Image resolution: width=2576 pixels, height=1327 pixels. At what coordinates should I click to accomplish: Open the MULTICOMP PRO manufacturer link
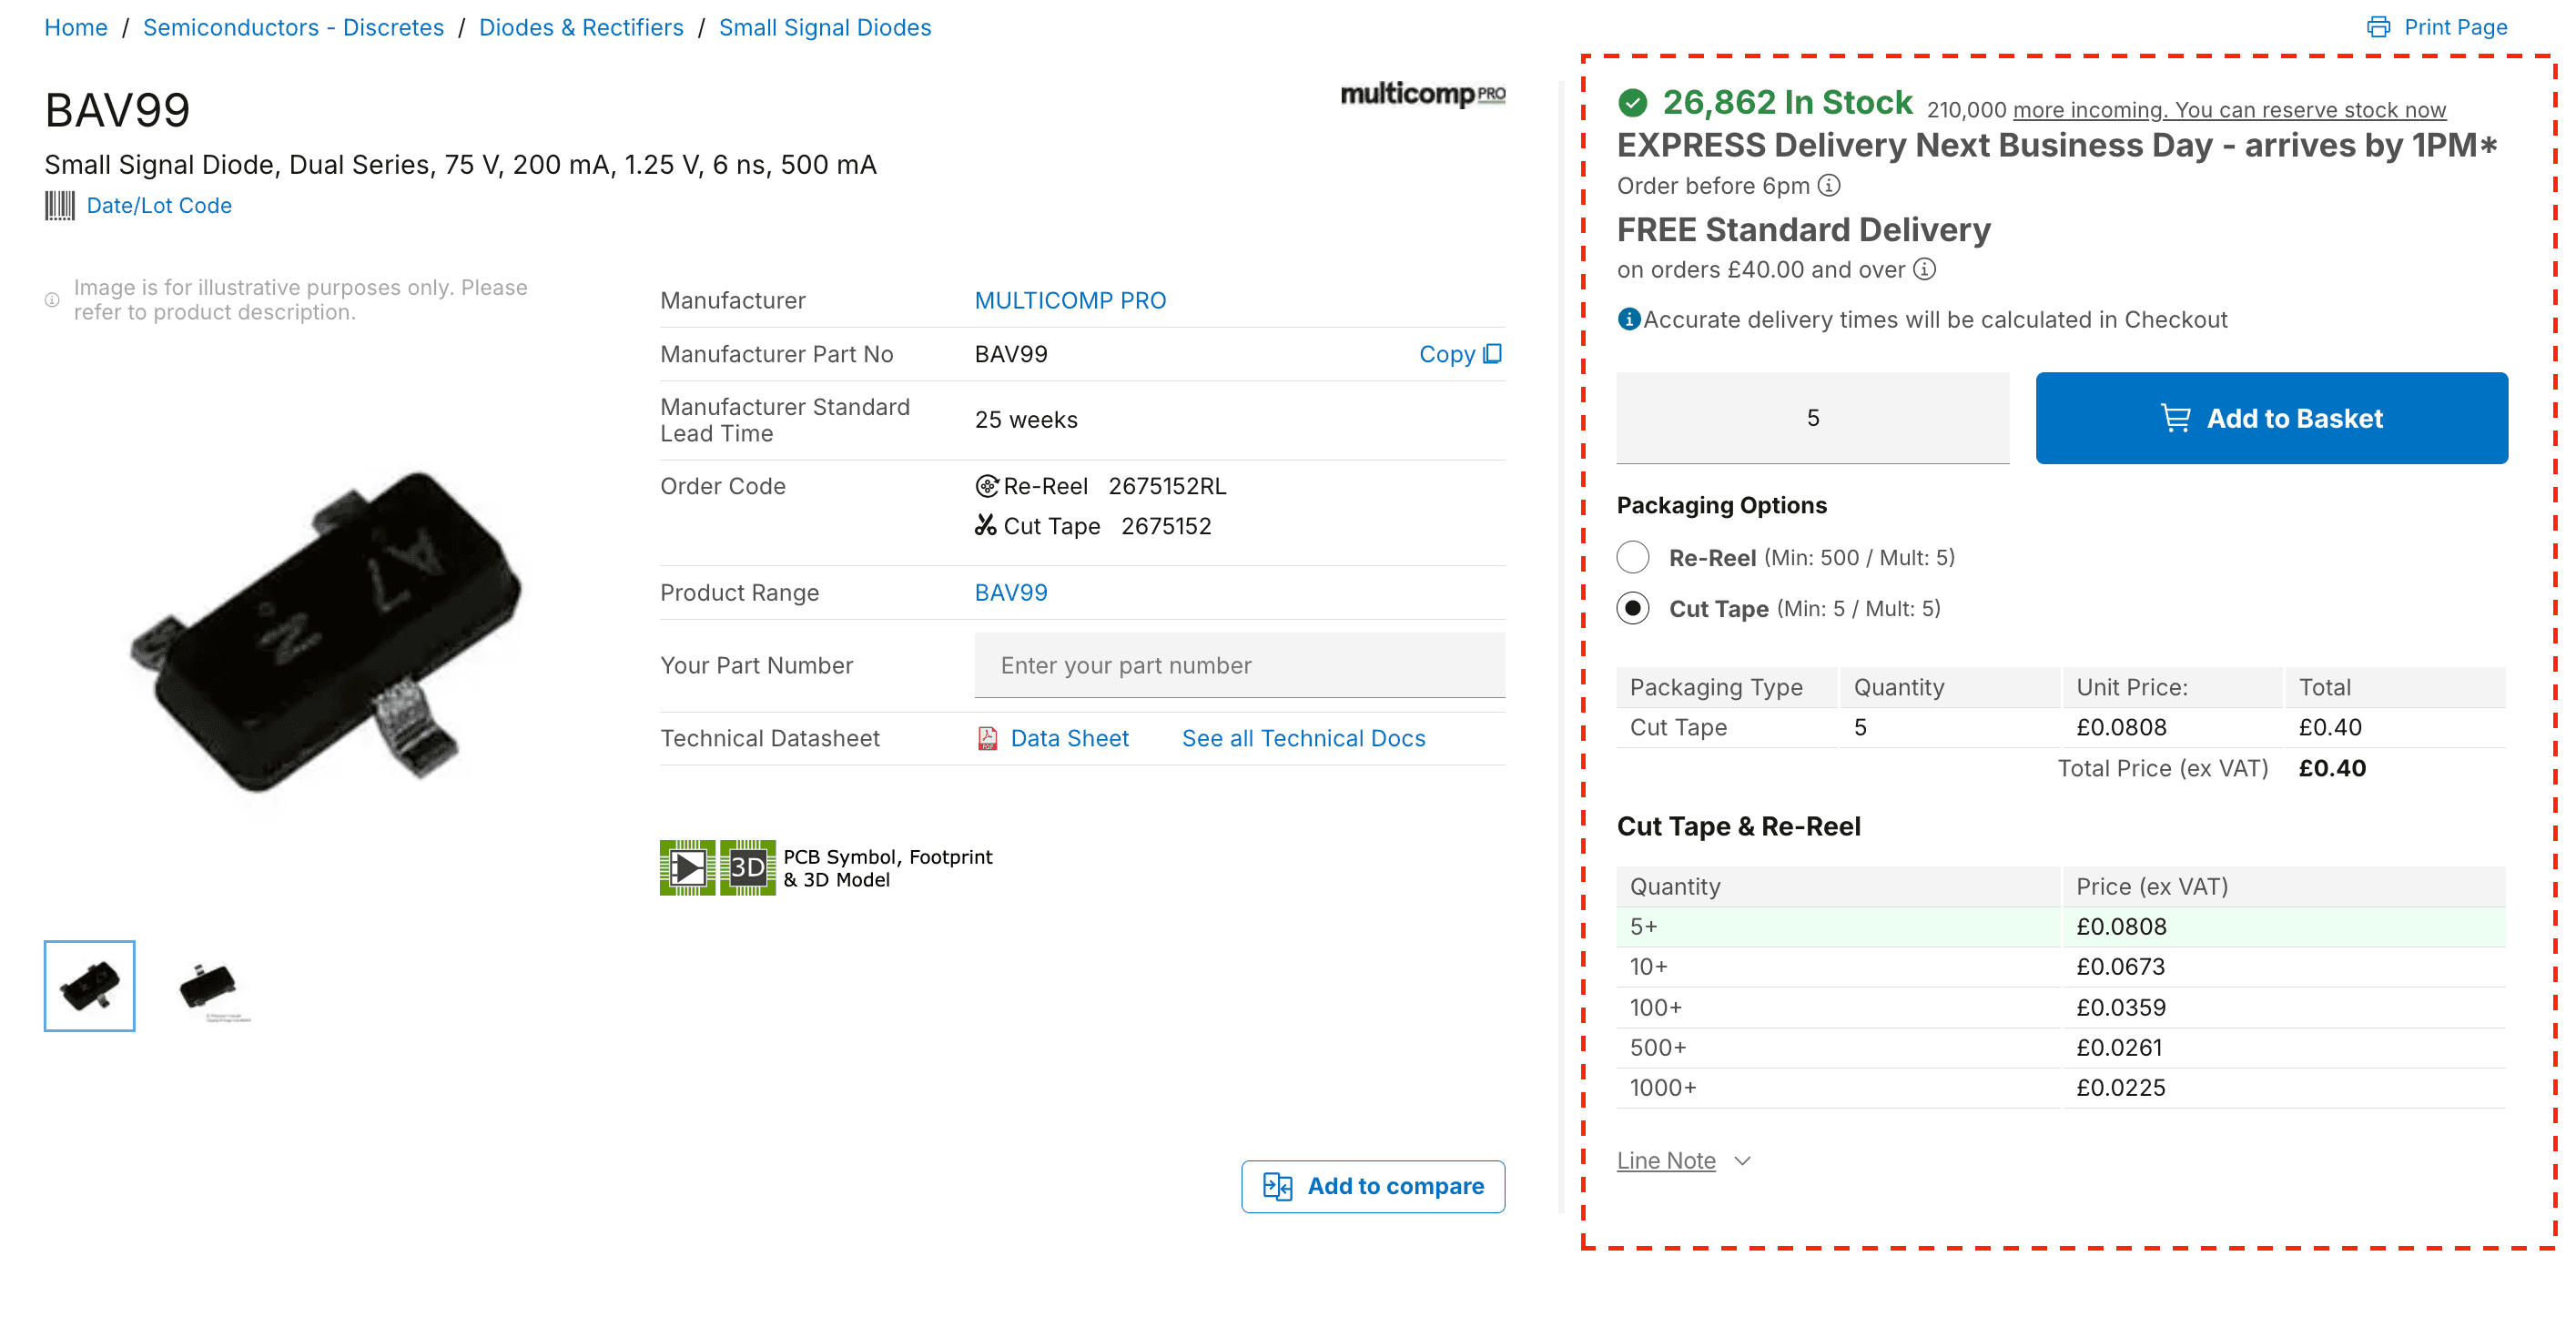(x=1070, y=301)
